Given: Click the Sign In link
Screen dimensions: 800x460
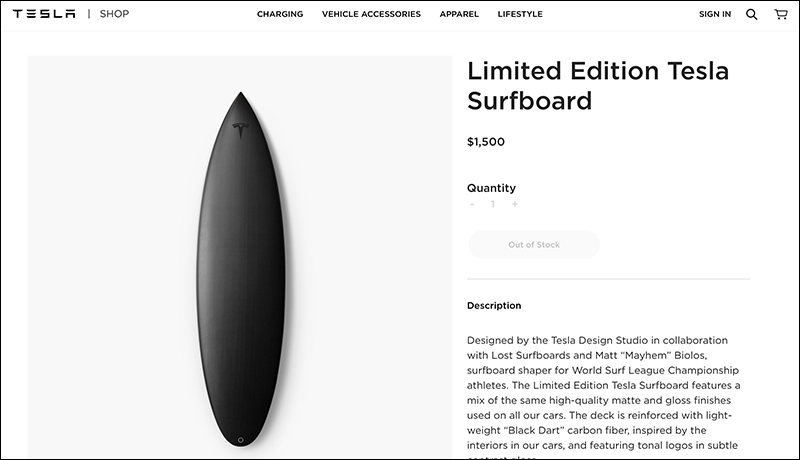Looking at the screenshot, I should click(715, 14).
